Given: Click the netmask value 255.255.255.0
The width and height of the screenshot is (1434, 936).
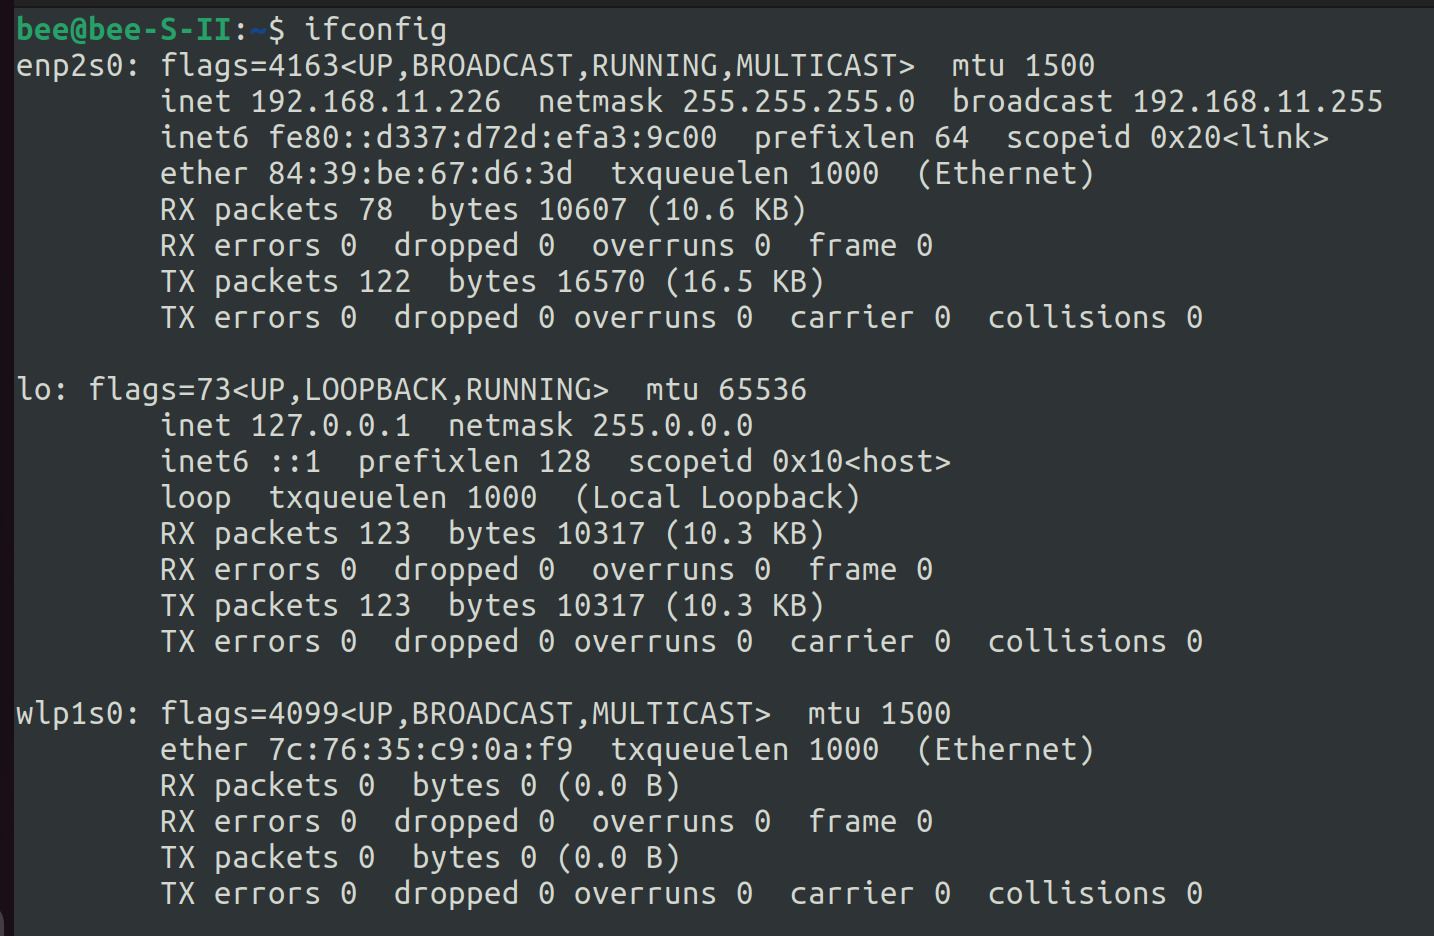Looking at the screenshot, I should point(798,102).
